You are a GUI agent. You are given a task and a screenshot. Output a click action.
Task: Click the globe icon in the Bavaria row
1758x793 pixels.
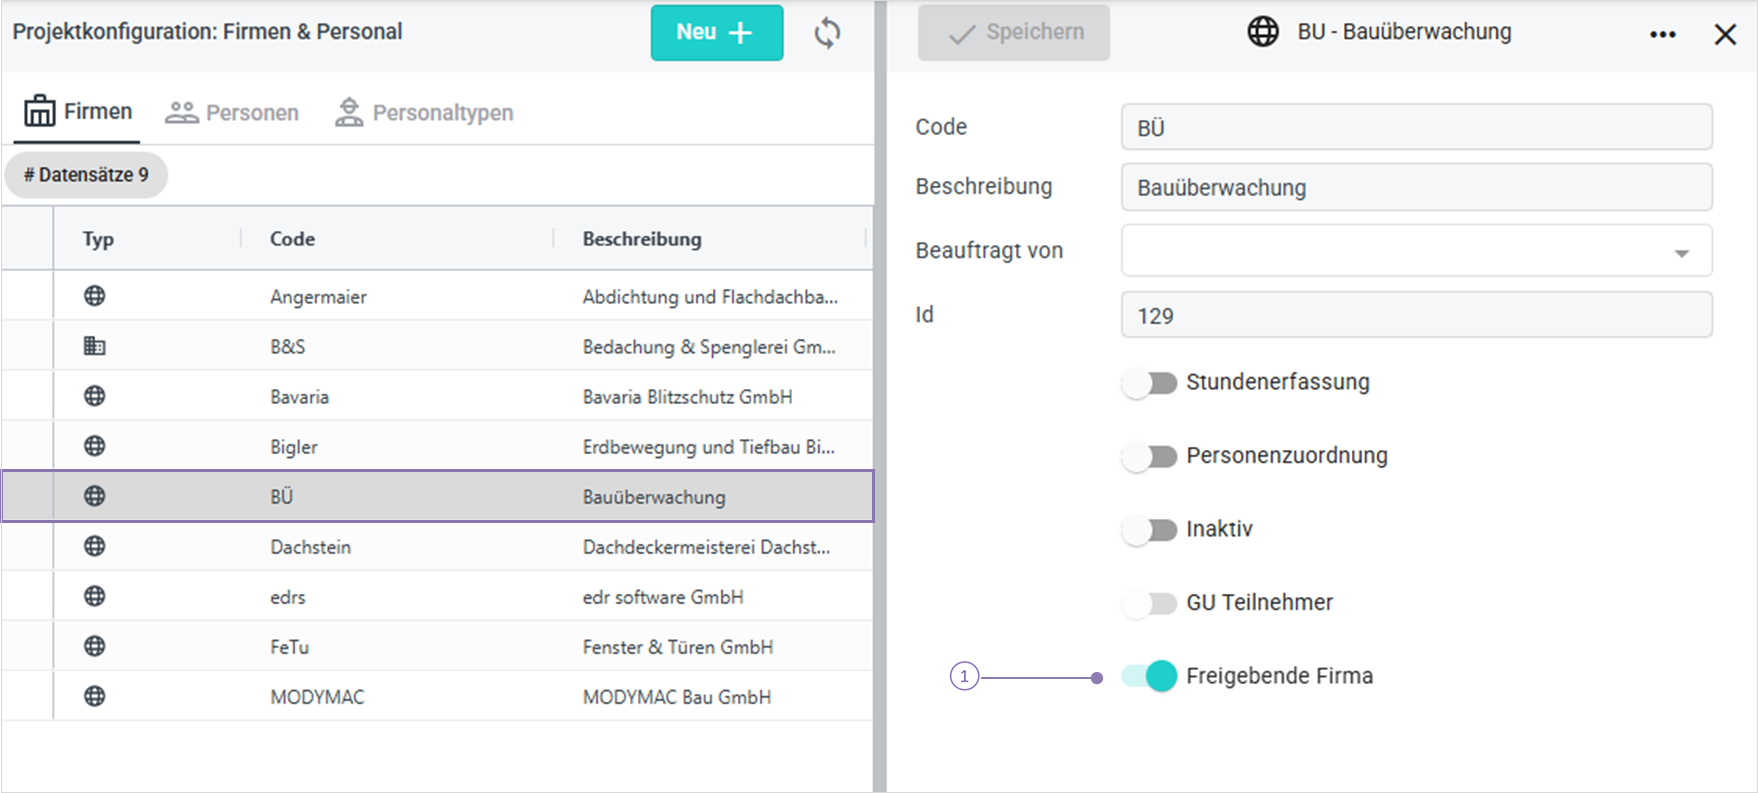point(95,396)
